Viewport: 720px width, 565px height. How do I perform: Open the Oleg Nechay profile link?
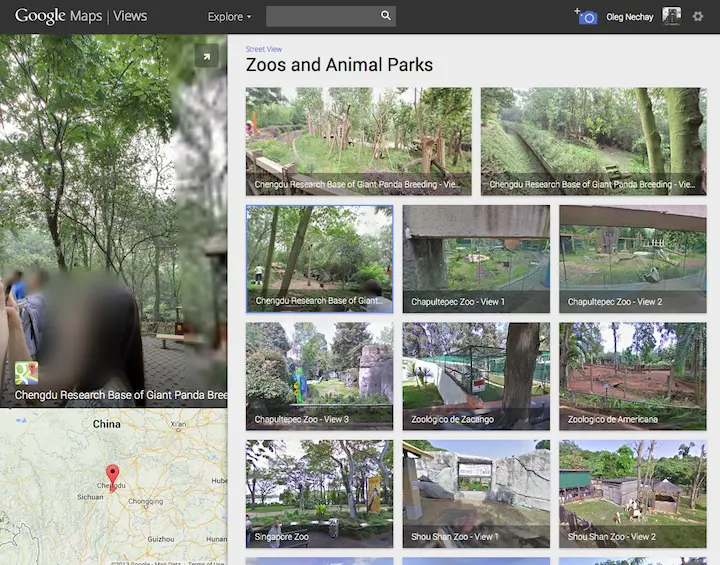pyautogui.click(x=630, y=17)
